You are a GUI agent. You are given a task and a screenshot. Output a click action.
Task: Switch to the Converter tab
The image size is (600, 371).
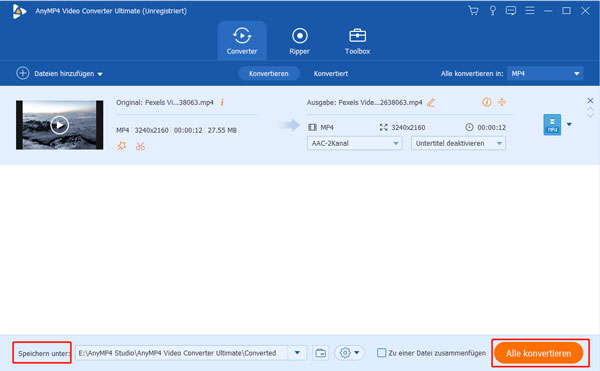(x=242, y=41)
